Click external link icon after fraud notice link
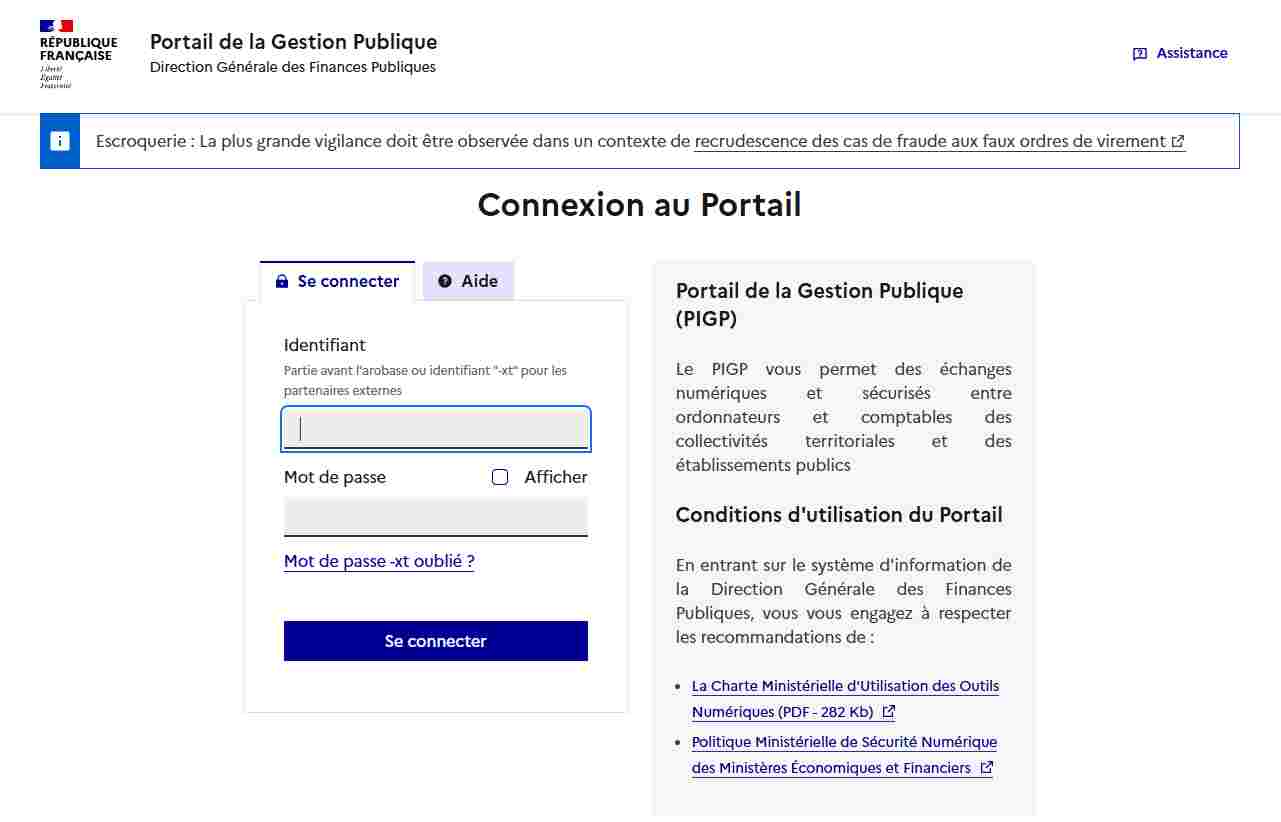Image resolution: width=1281 pixels, height=822 pixels. (x=1178, y=142)
